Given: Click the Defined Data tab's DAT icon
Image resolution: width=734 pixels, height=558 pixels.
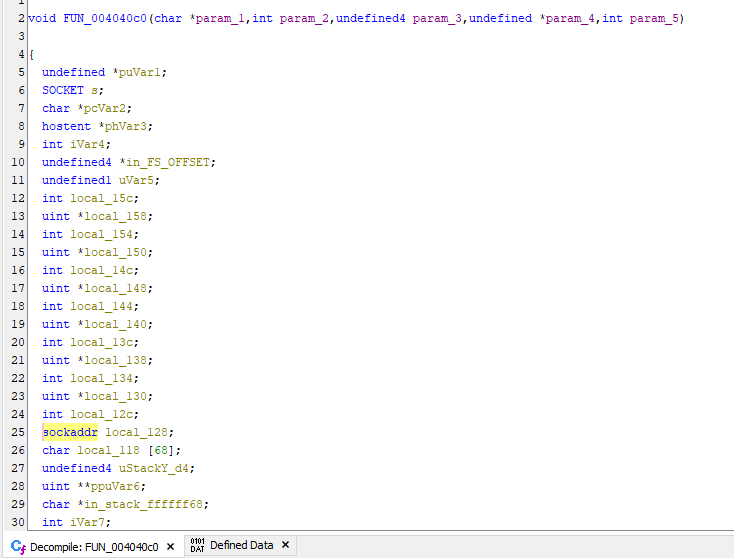Looking at the screenshot, I should (197, 546).
